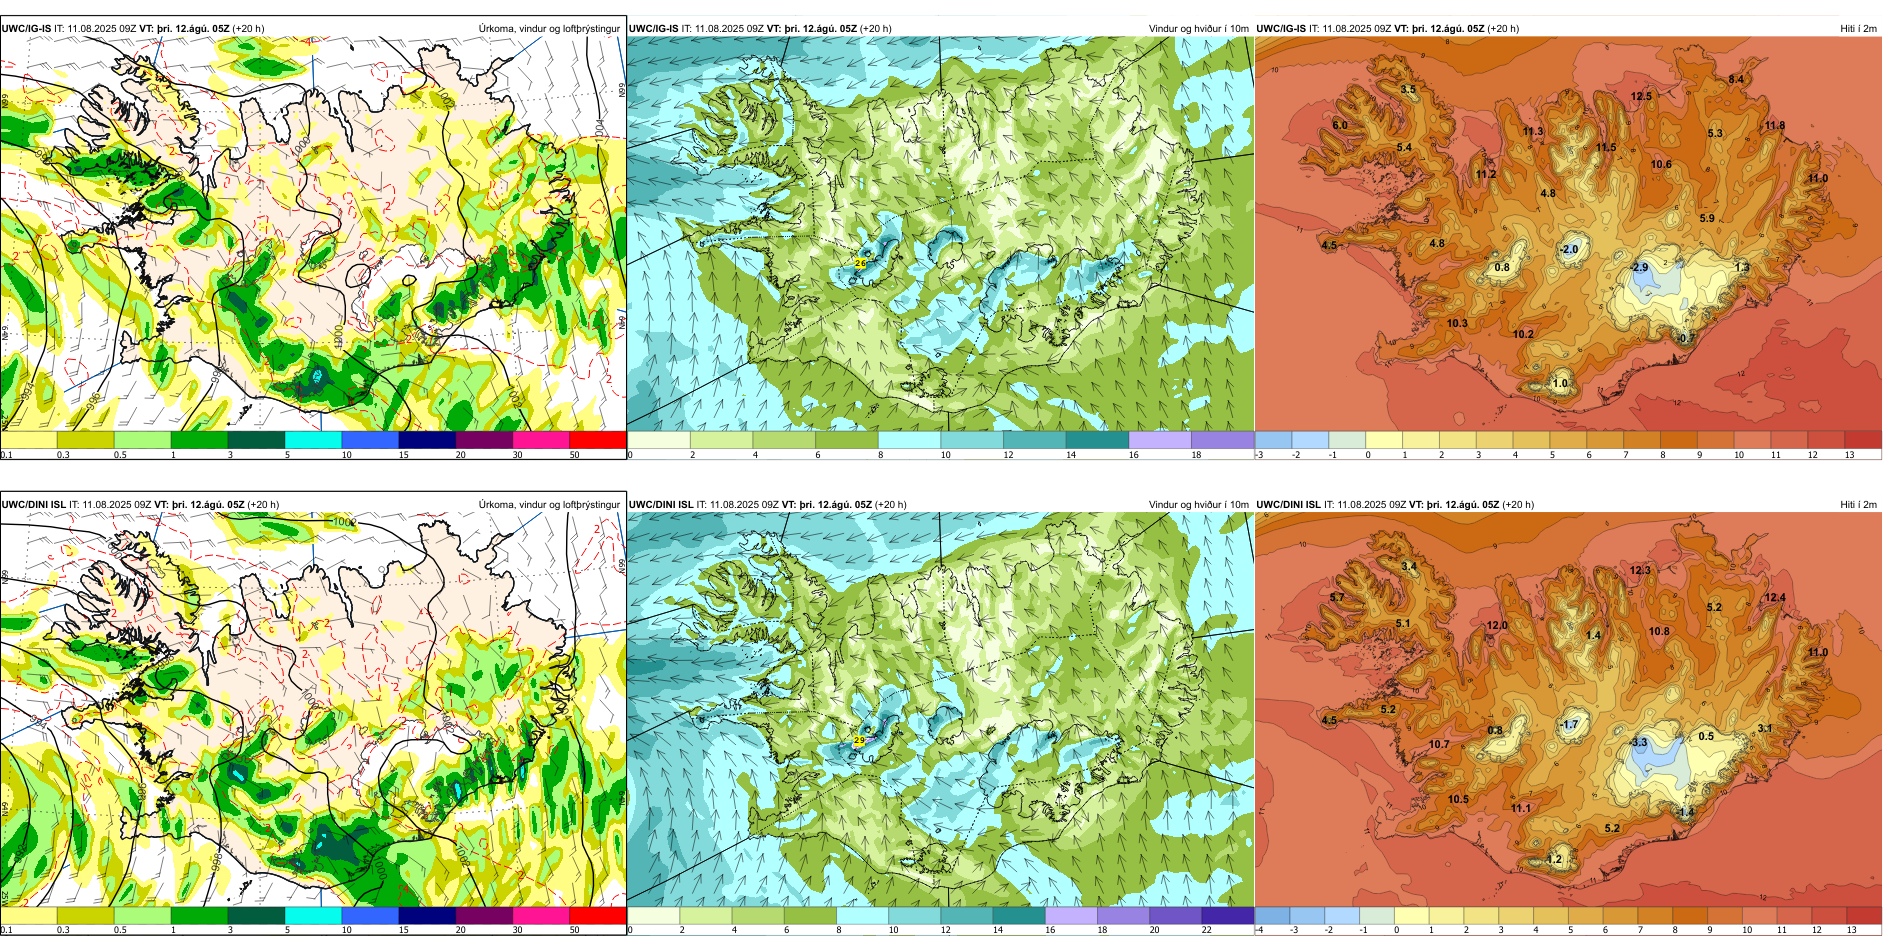Click temperature value -3.3 on DINI map
The image size is (1900, 950).
coord(1638,743)
